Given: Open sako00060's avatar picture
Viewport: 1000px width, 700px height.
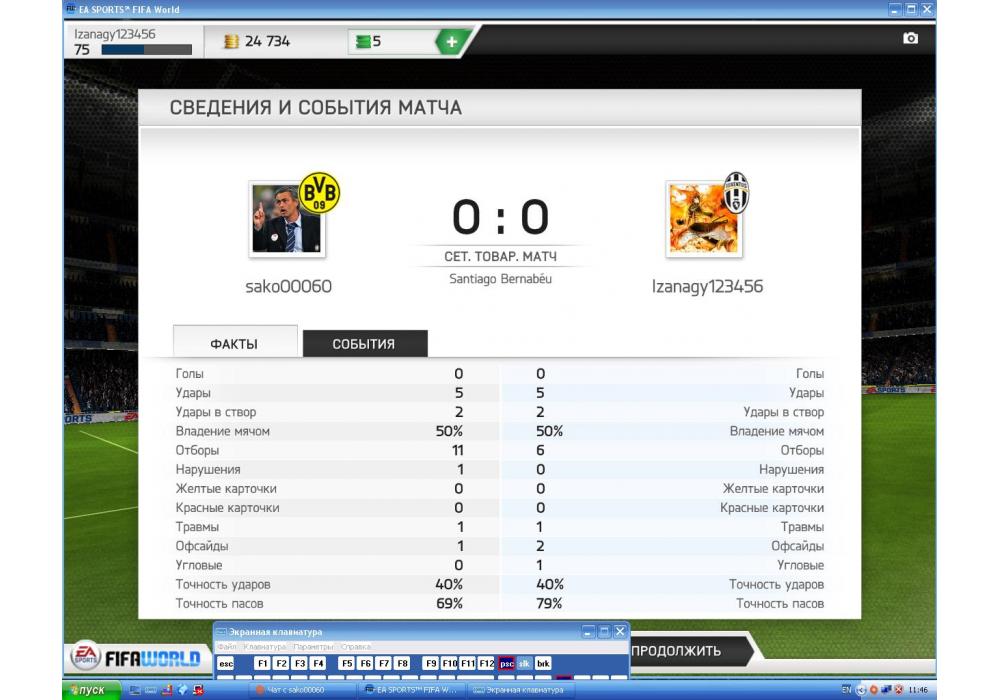Looking at the screenshot, I should [286, 219].
